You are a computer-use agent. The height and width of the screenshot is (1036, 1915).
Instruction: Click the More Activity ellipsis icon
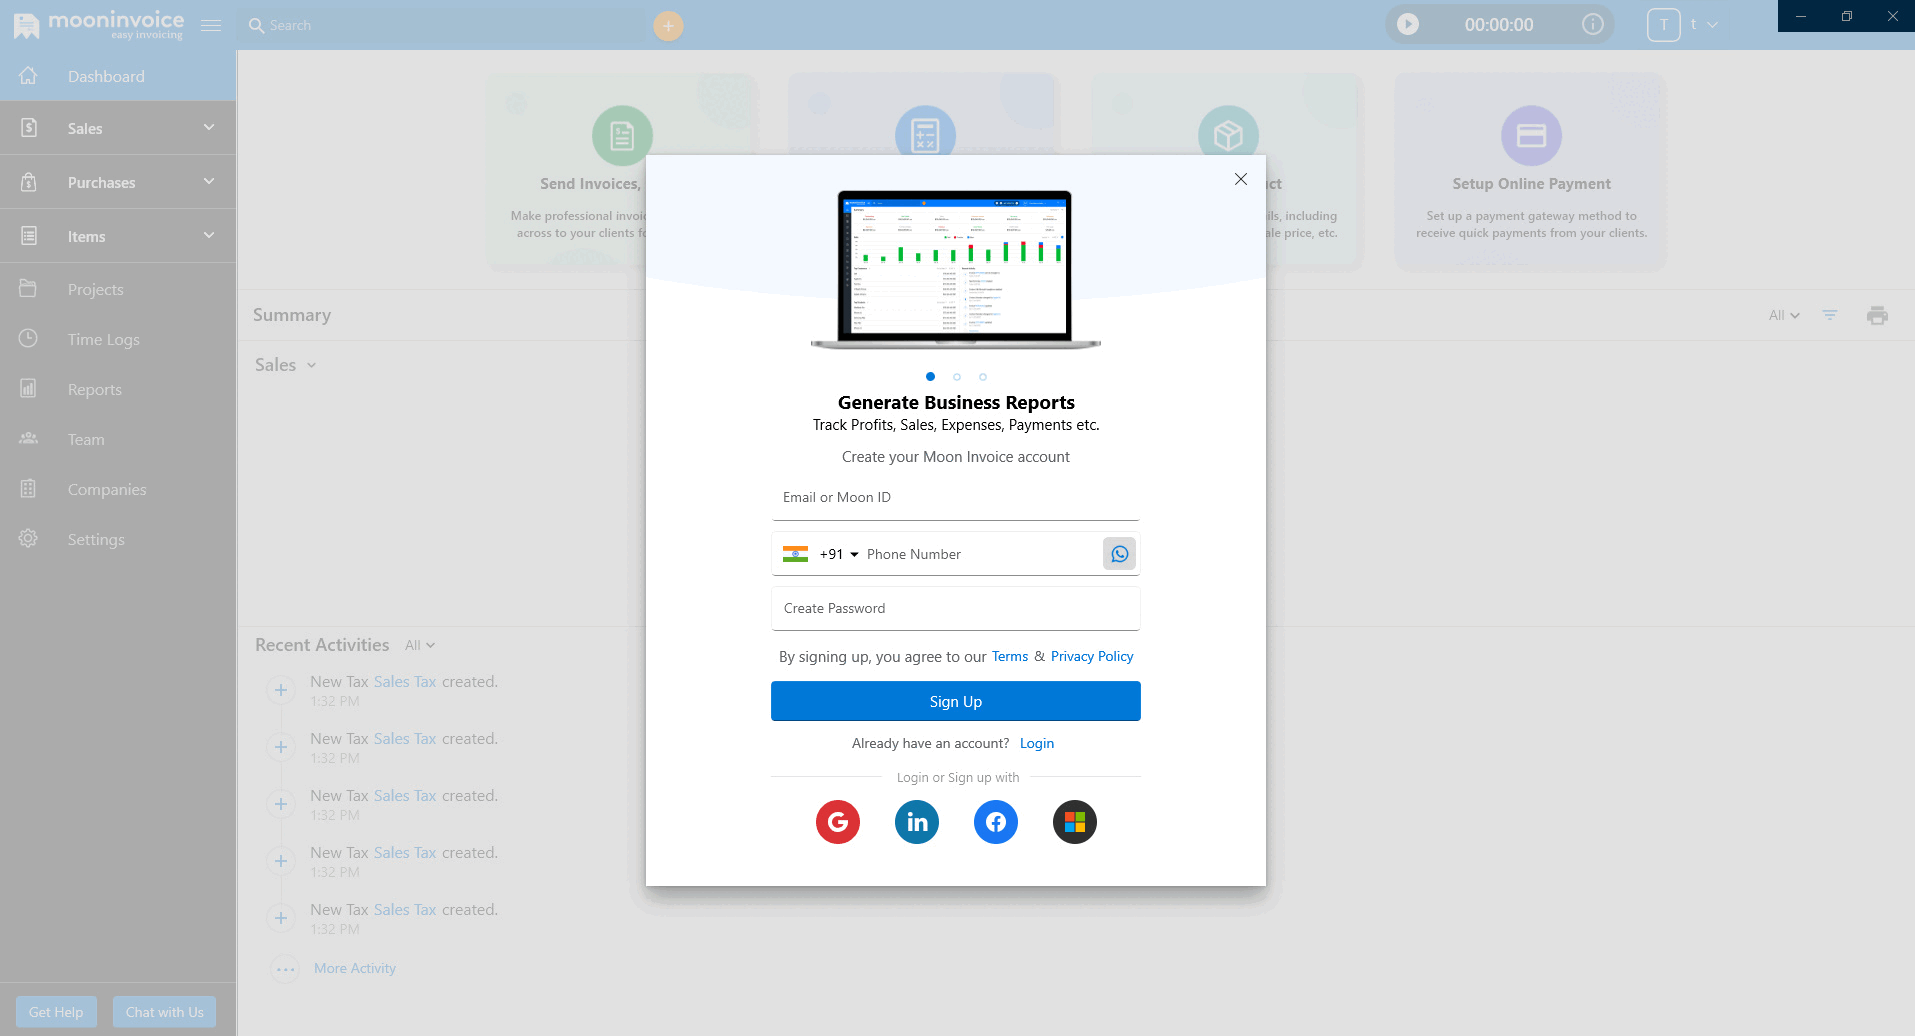(285, 969)
